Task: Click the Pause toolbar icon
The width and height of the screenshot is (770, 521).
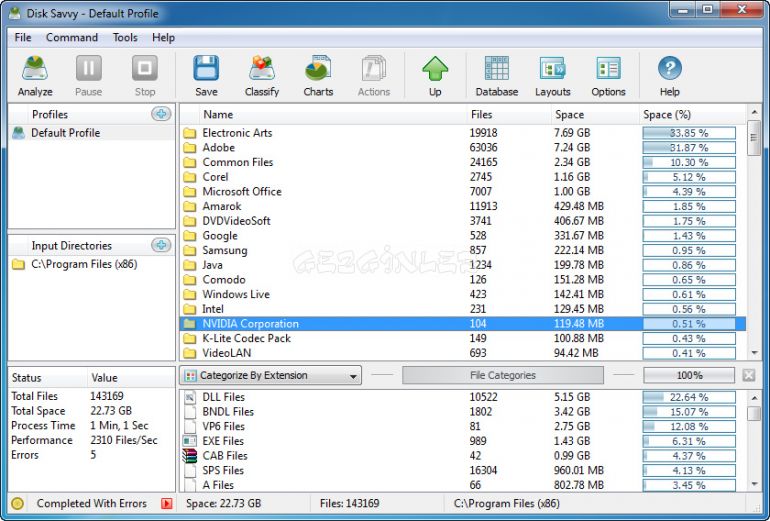Action: (x=88, y=76)
